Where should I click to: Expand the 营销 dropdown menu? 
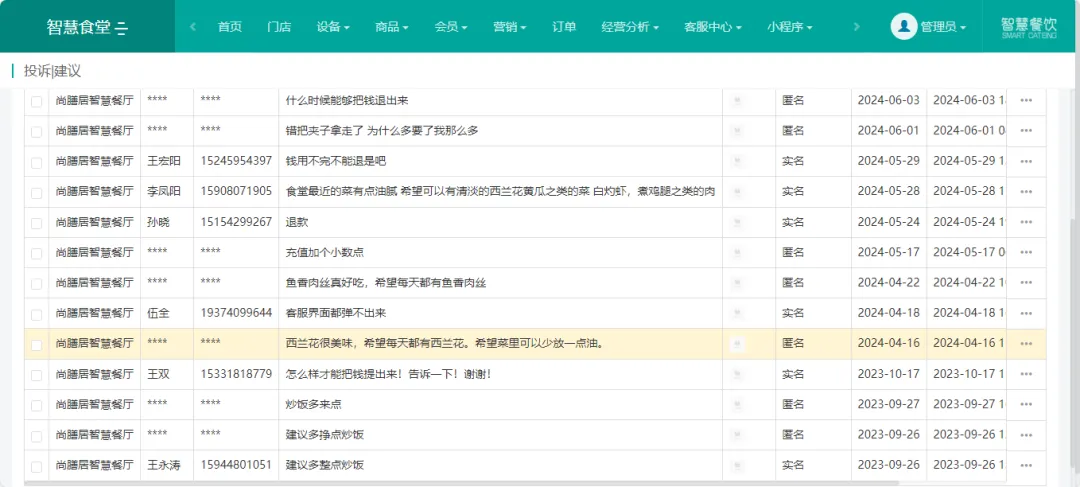click(510, 27)
